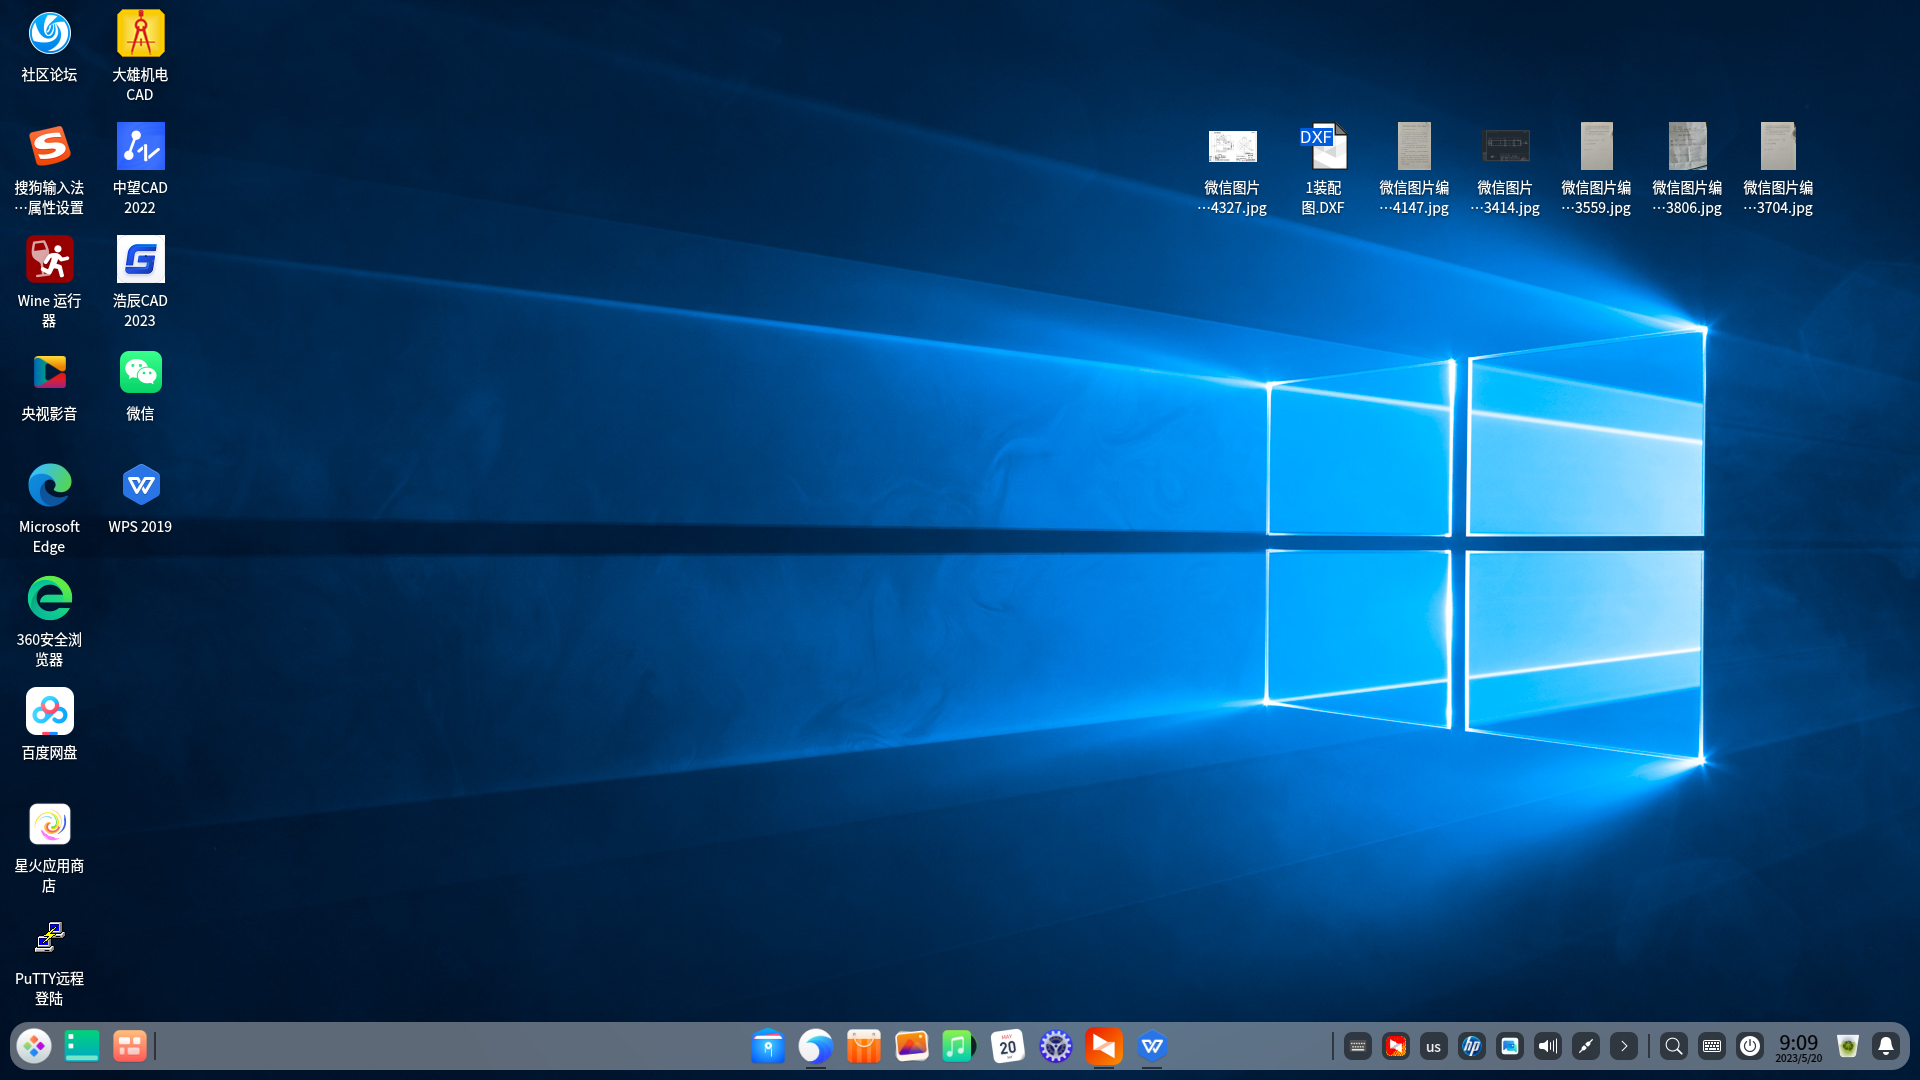Open the 大雄机电CAD desktop icon
The width and height of the screenshot is (1920, 1080).
[140, 36]
